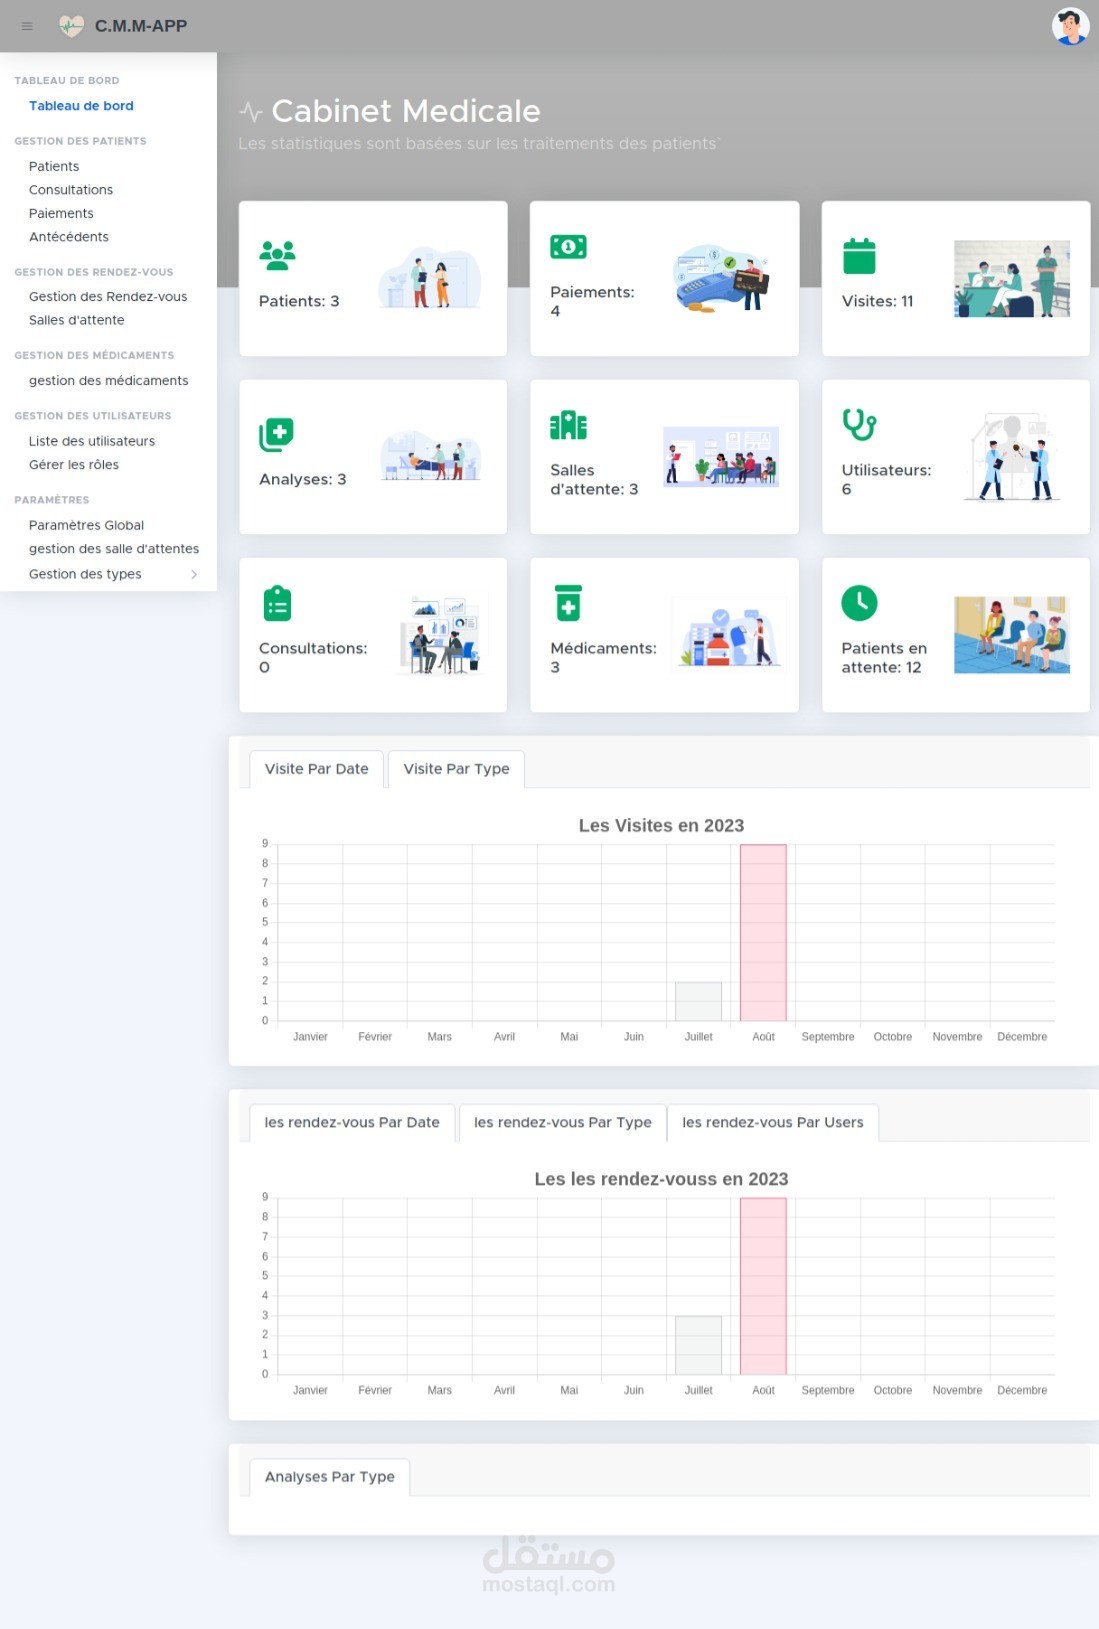This screenshot has height=1629, width=1099.
Task: Select les rendez-vous Par Type tab
Action: click(562, 1123)
